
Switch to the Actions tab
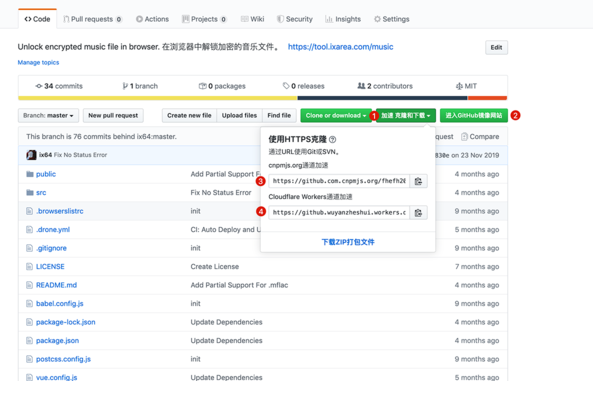click(152, 19)
